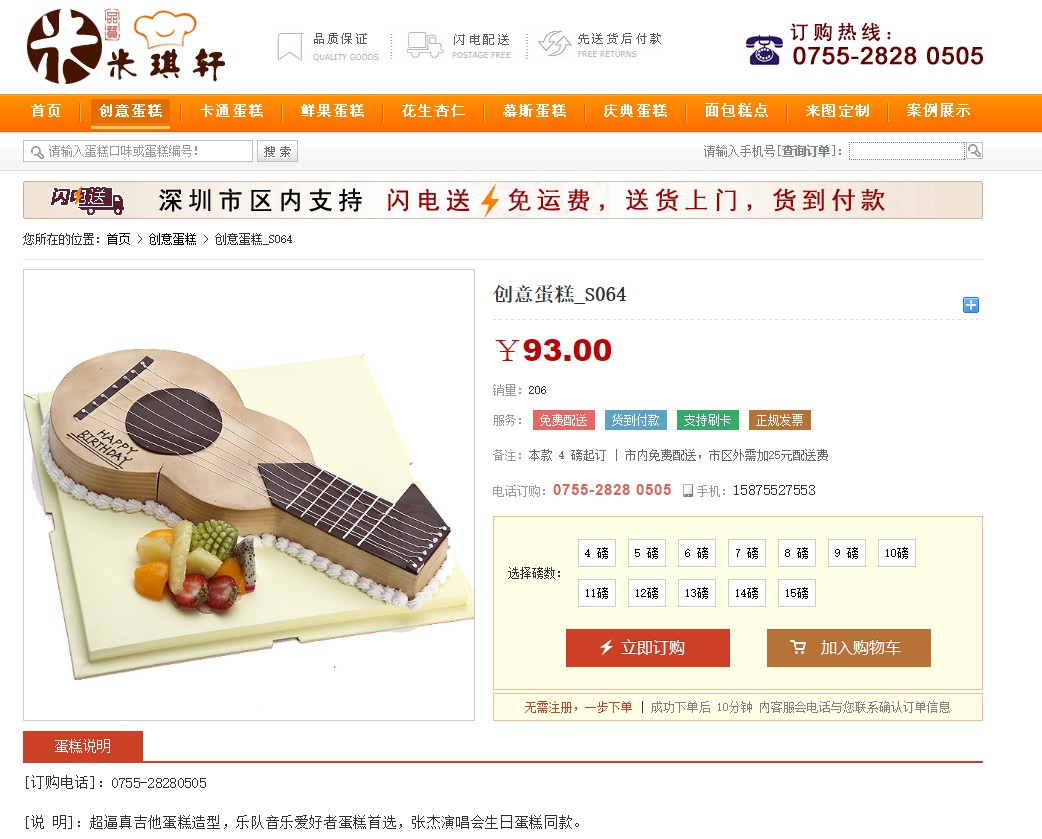Click the hotline telephone icon
This screenshot has height=839, width=1042.
tap(764, 49)
